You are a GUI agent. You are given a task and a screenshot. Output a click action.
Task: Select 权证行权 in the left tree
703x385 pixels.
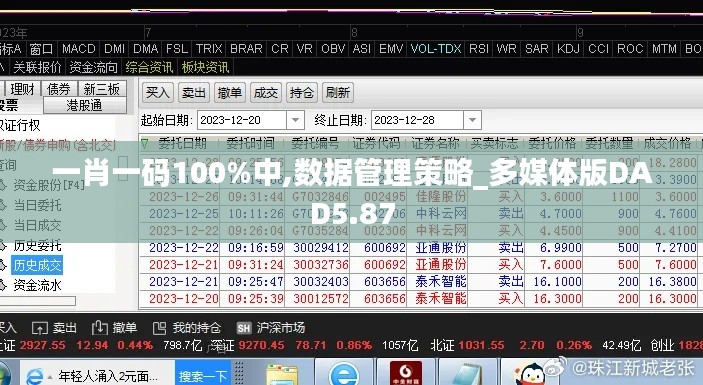pos(20,125)
